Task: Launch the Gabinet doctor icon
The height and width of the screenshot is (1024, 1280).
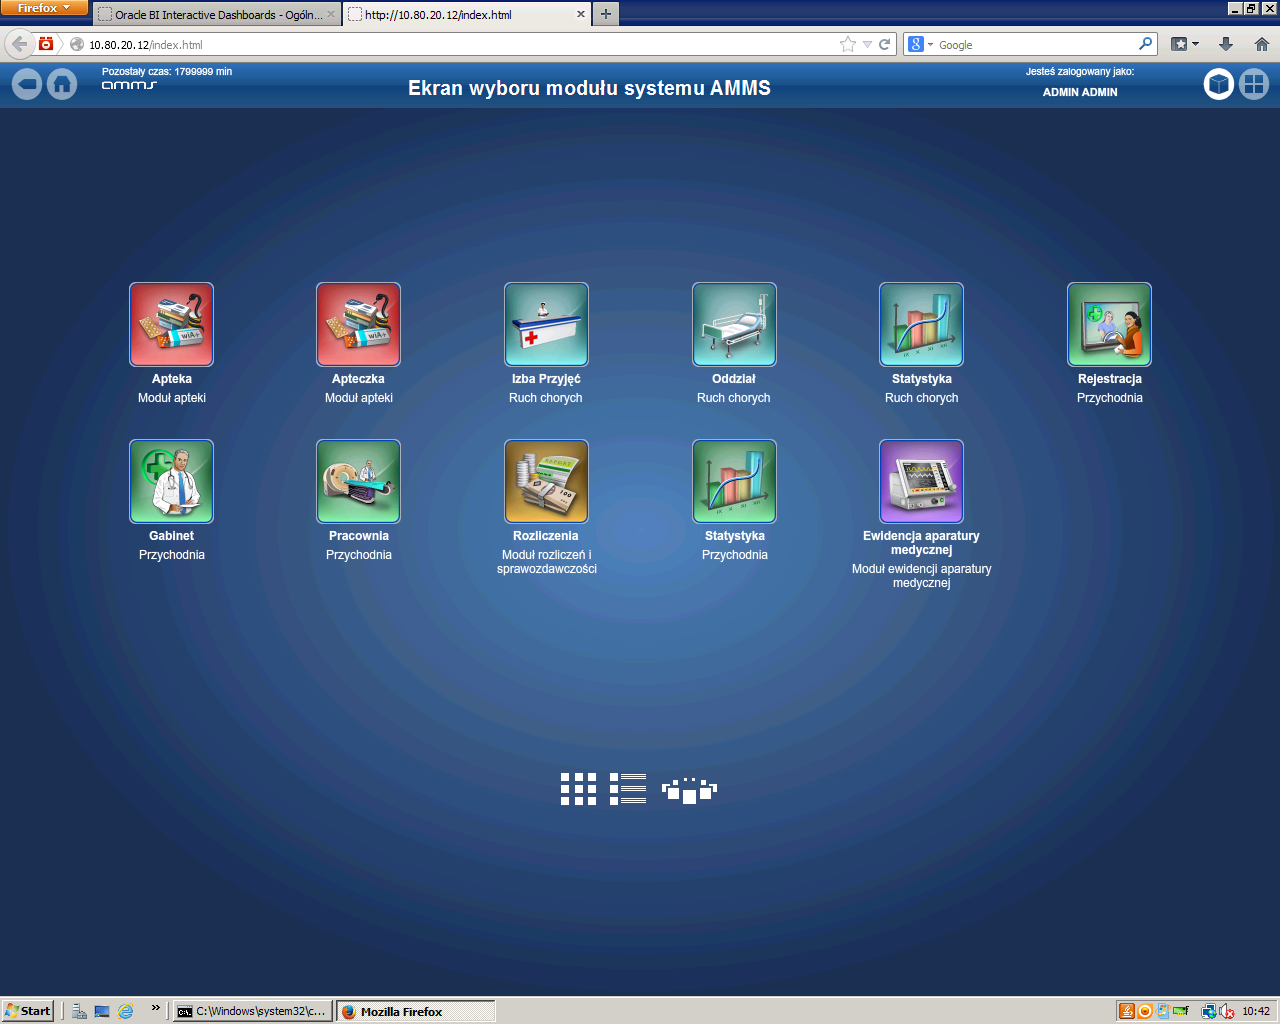Action: pyautogui.click(x=171, y=481)
